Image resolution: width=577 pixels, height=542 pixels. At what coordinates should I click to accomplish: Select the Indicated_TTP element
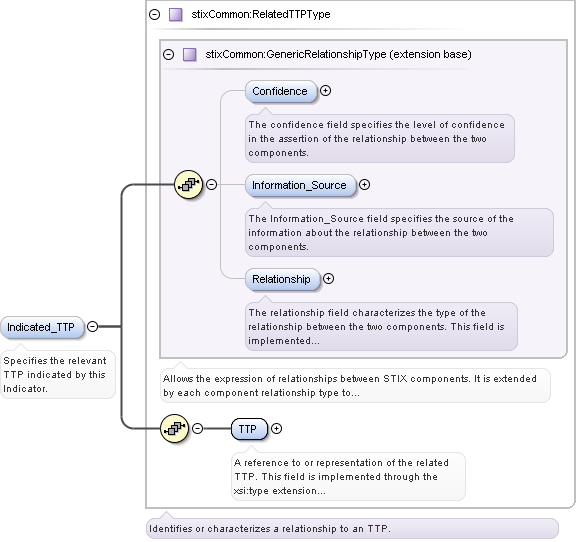[x=42, y=327]
